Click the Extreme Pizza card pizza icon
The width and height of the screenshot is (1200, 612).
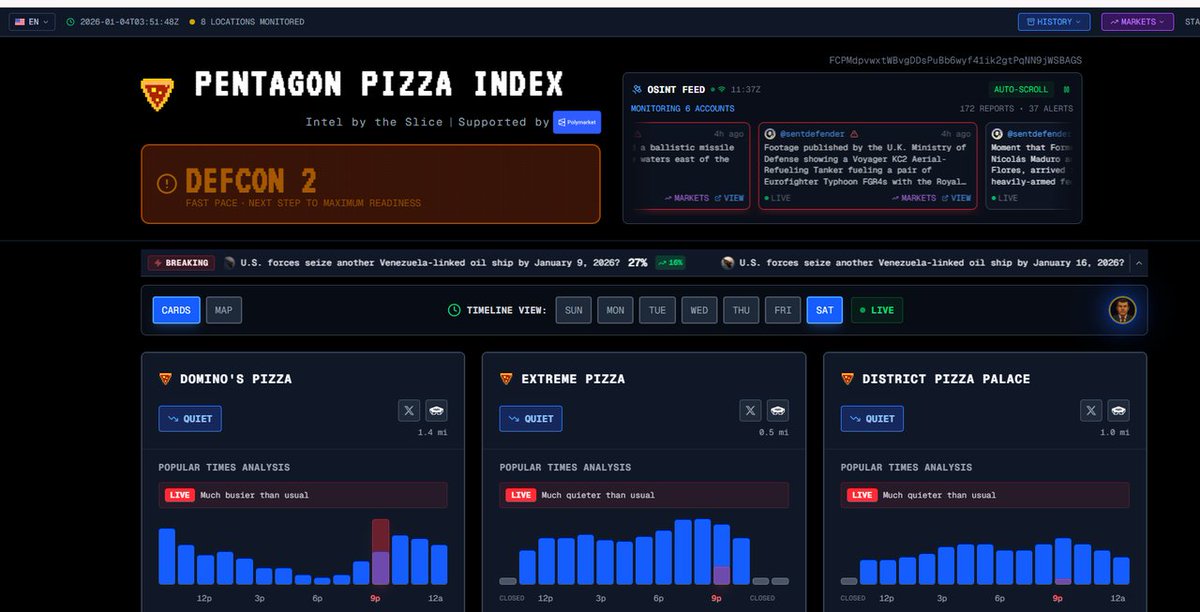[507, 379]
